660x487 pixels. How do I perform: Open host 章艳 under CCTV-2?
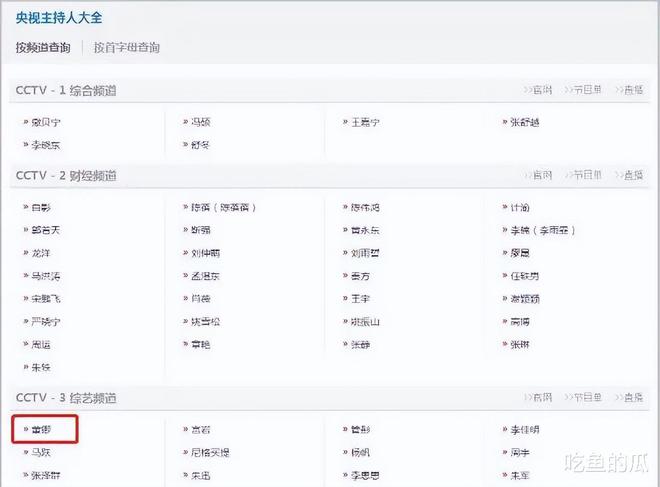click(201, 345)
